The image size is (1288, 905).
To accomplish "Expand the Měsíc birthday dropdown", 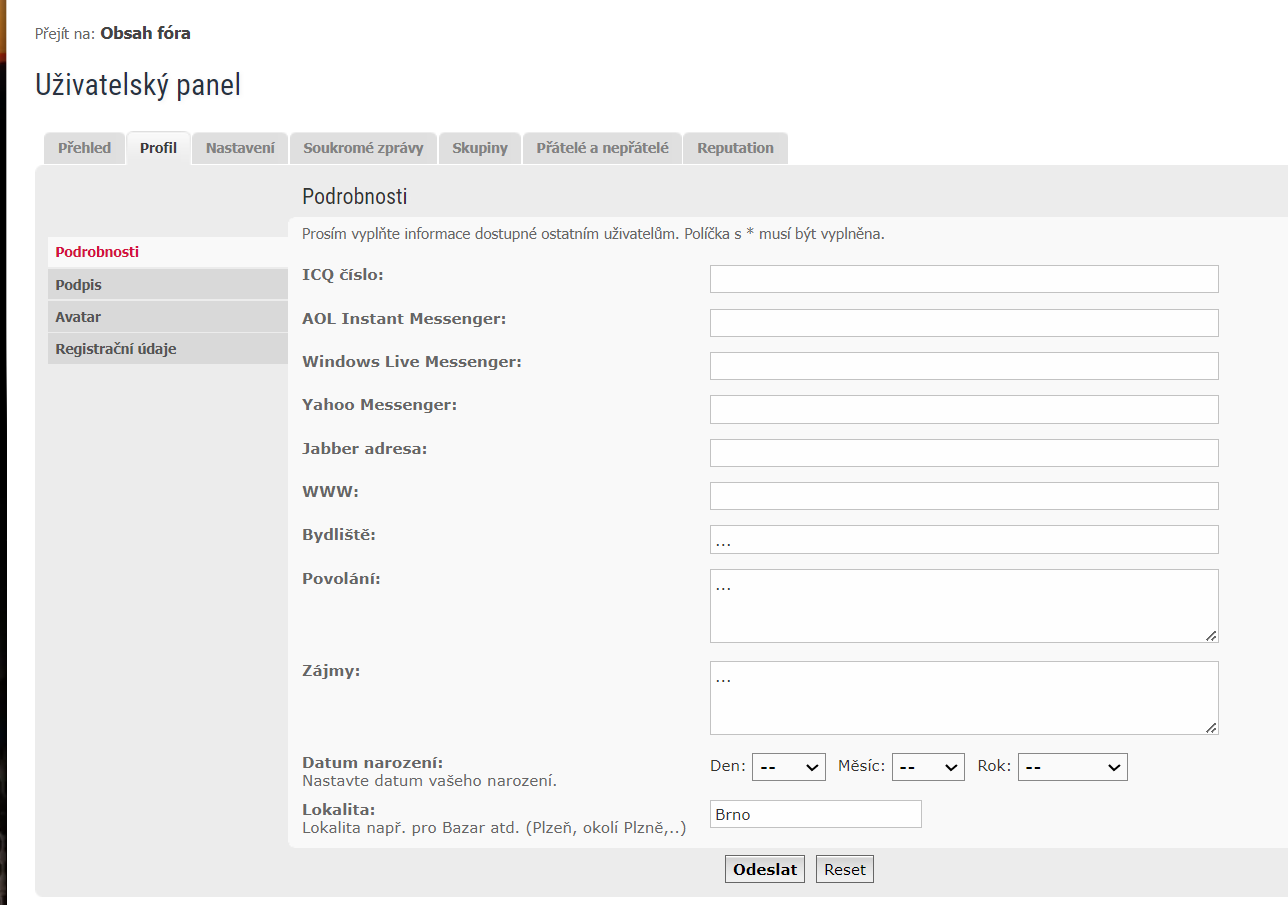I will pos(928,767).
